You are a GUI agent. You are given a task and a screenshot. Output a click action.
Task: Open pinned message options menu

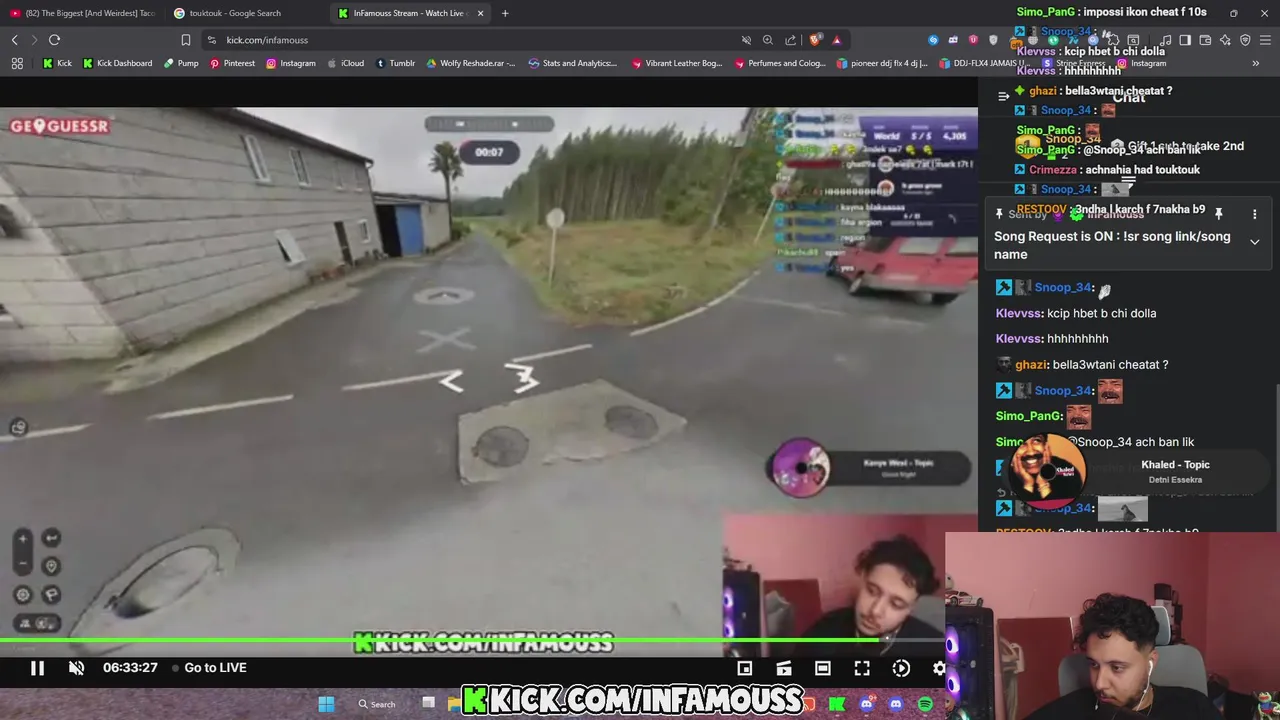[x=1254, y=214]
